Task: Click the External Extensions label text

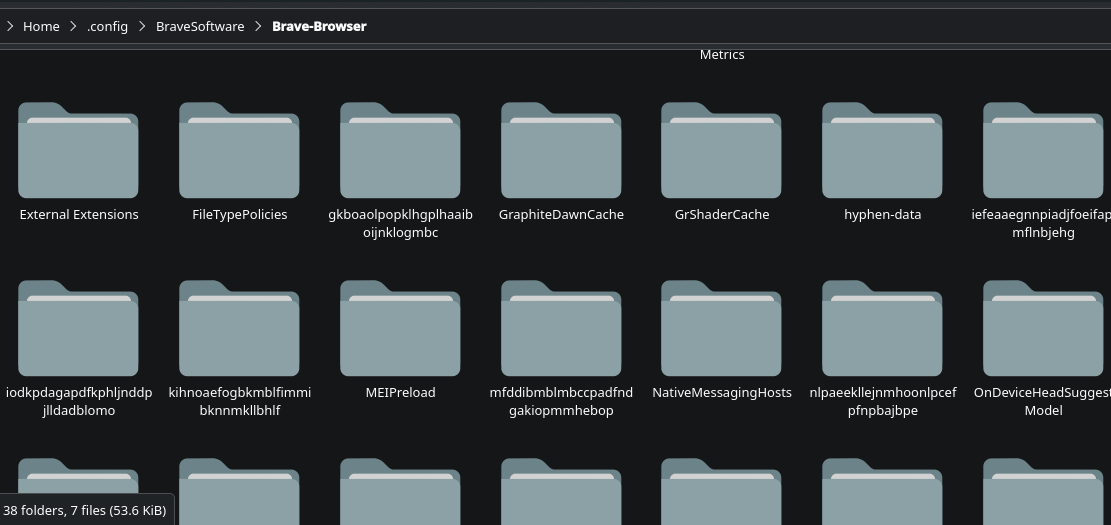Action: 79,215
